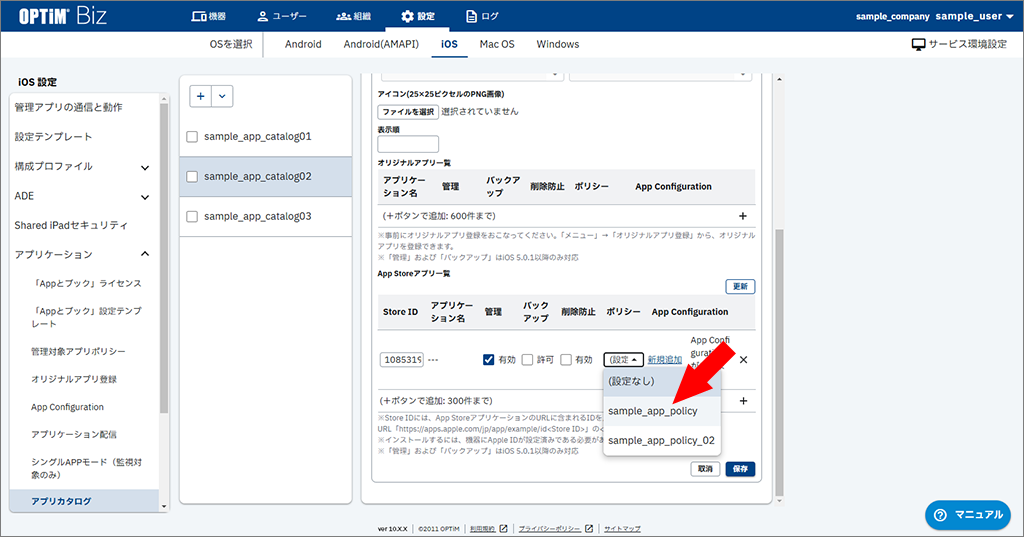The image size is (1024, 537).
Task: Click plus button to add catalog
Action: (x=200, y=96)
